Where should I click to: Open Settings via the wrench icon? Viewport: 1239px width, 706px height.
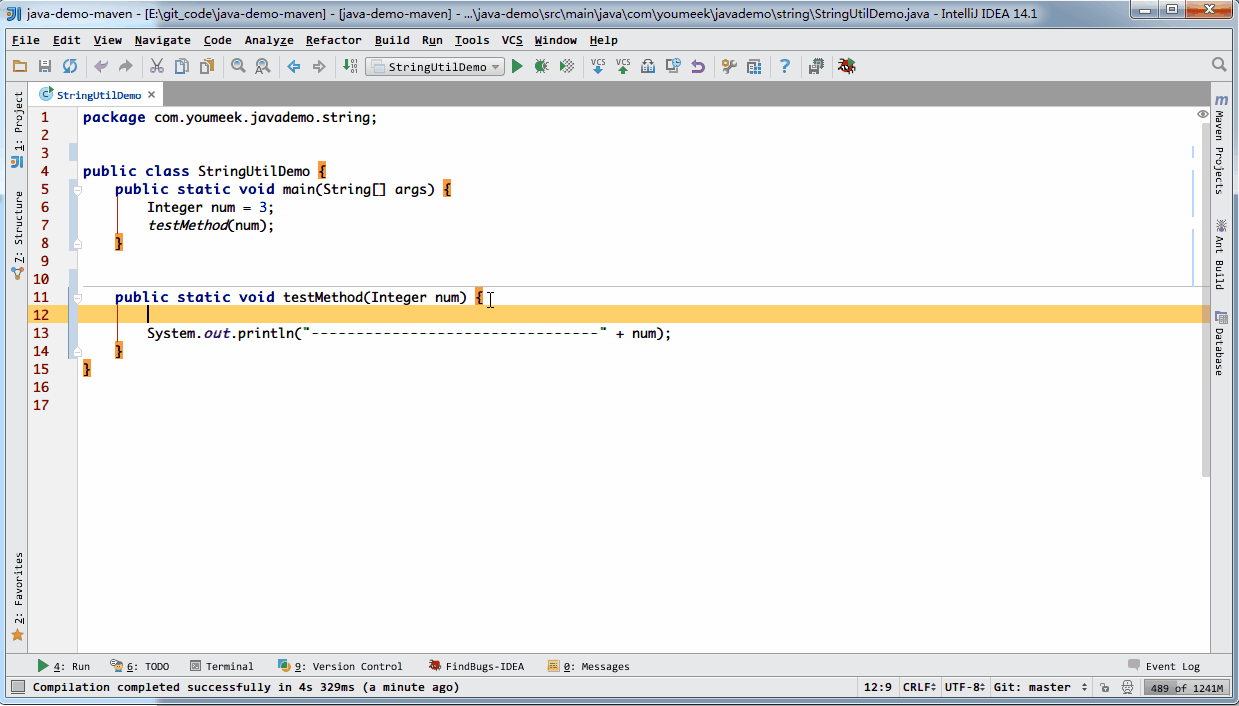[x=729, y=65]
